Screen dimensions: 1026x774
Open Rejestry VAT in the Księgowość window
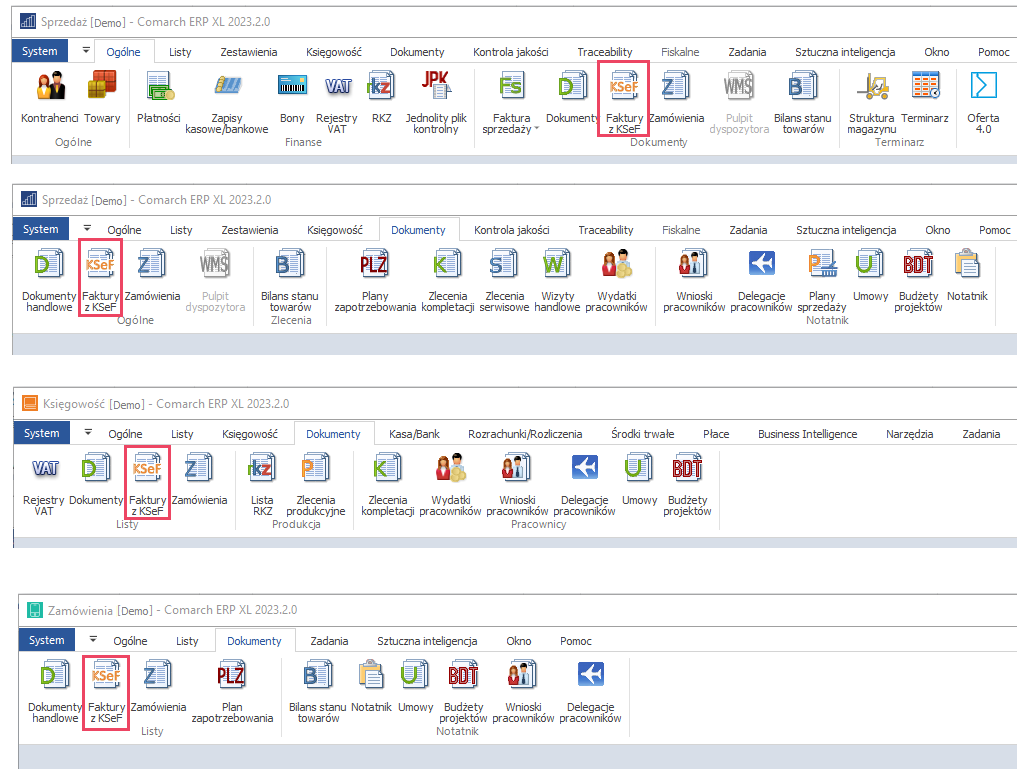point(44,485)
